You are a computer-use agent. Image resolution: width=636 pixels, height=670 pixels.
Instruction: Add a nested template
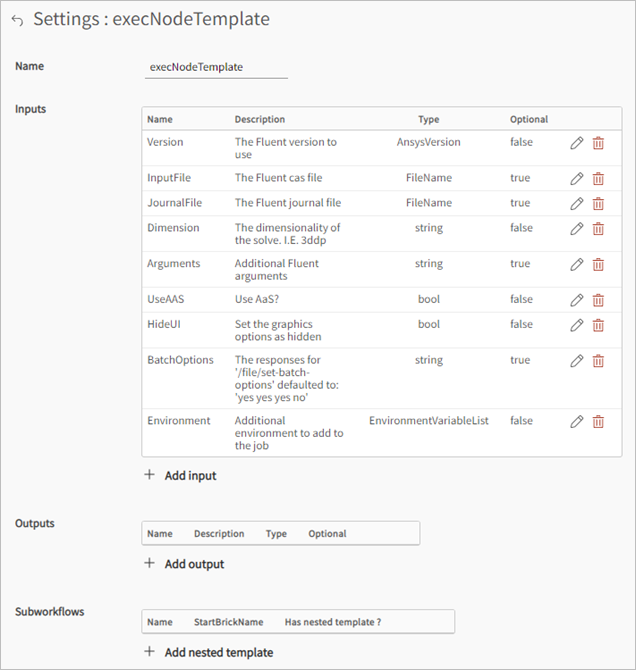click(209, 652)
